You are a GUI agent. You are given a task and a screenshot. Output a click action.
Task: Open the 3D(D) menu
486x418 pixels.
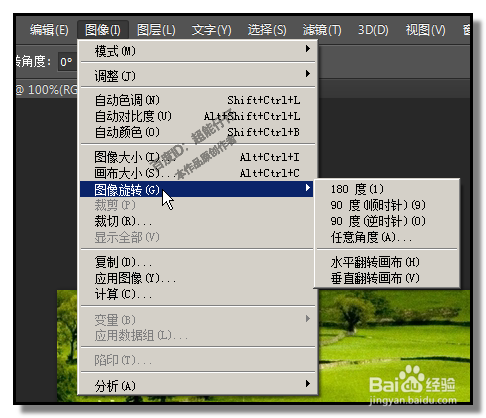(x=373, y=30)
